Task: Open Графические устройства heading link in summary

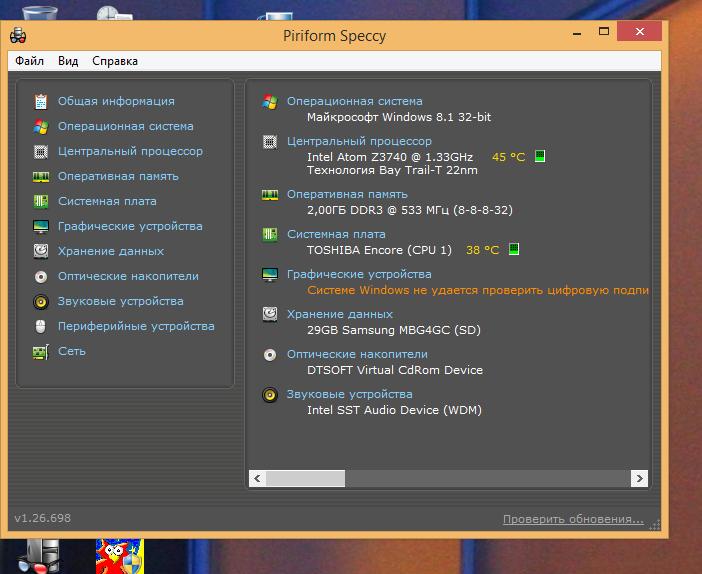Action: tap(360, 274)
